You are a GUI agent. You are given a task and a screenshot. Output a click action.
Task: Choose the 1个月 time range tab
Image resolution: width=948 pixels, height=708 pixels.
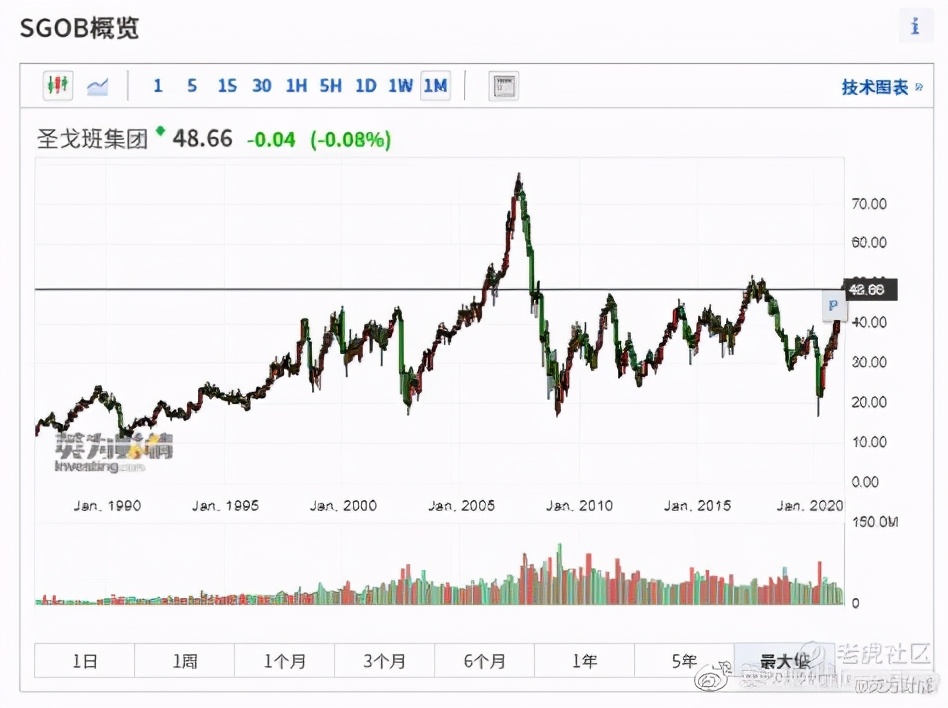pyautogui.click(x=284, y=661)
